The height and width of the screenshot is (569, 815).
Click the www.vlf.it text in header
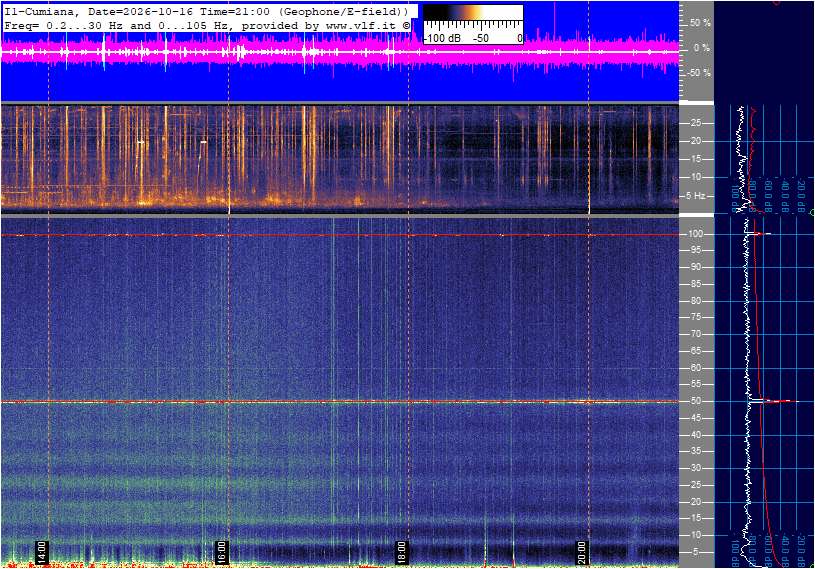pyautogui.click(x=363, y=25)
